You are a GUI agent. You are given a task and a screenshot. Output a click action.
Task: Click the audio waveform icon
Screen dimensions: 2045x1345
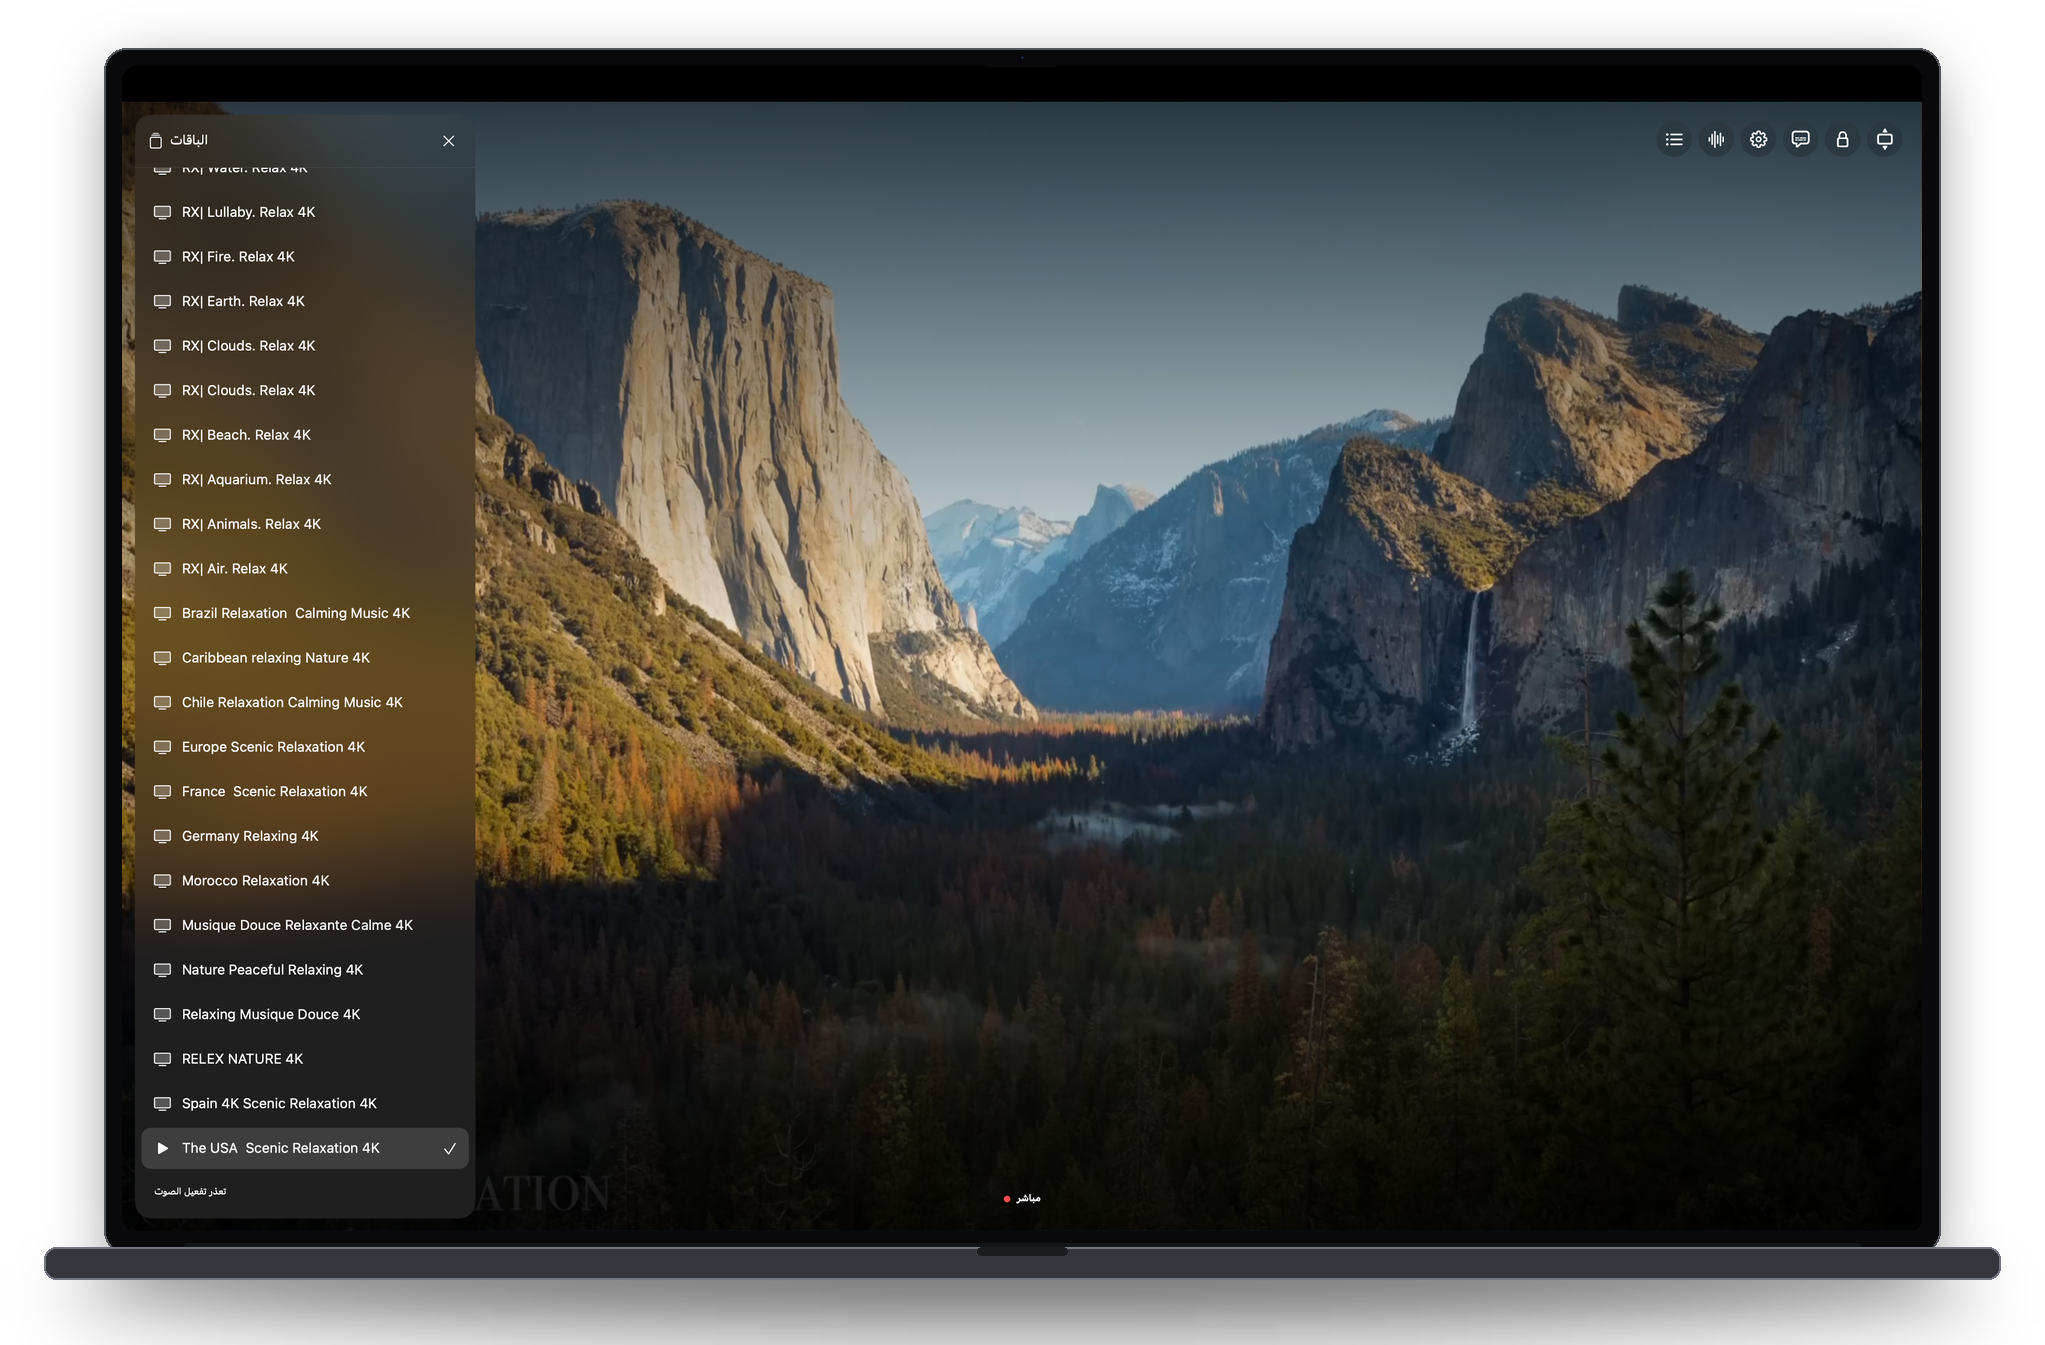coord(1716,140)
